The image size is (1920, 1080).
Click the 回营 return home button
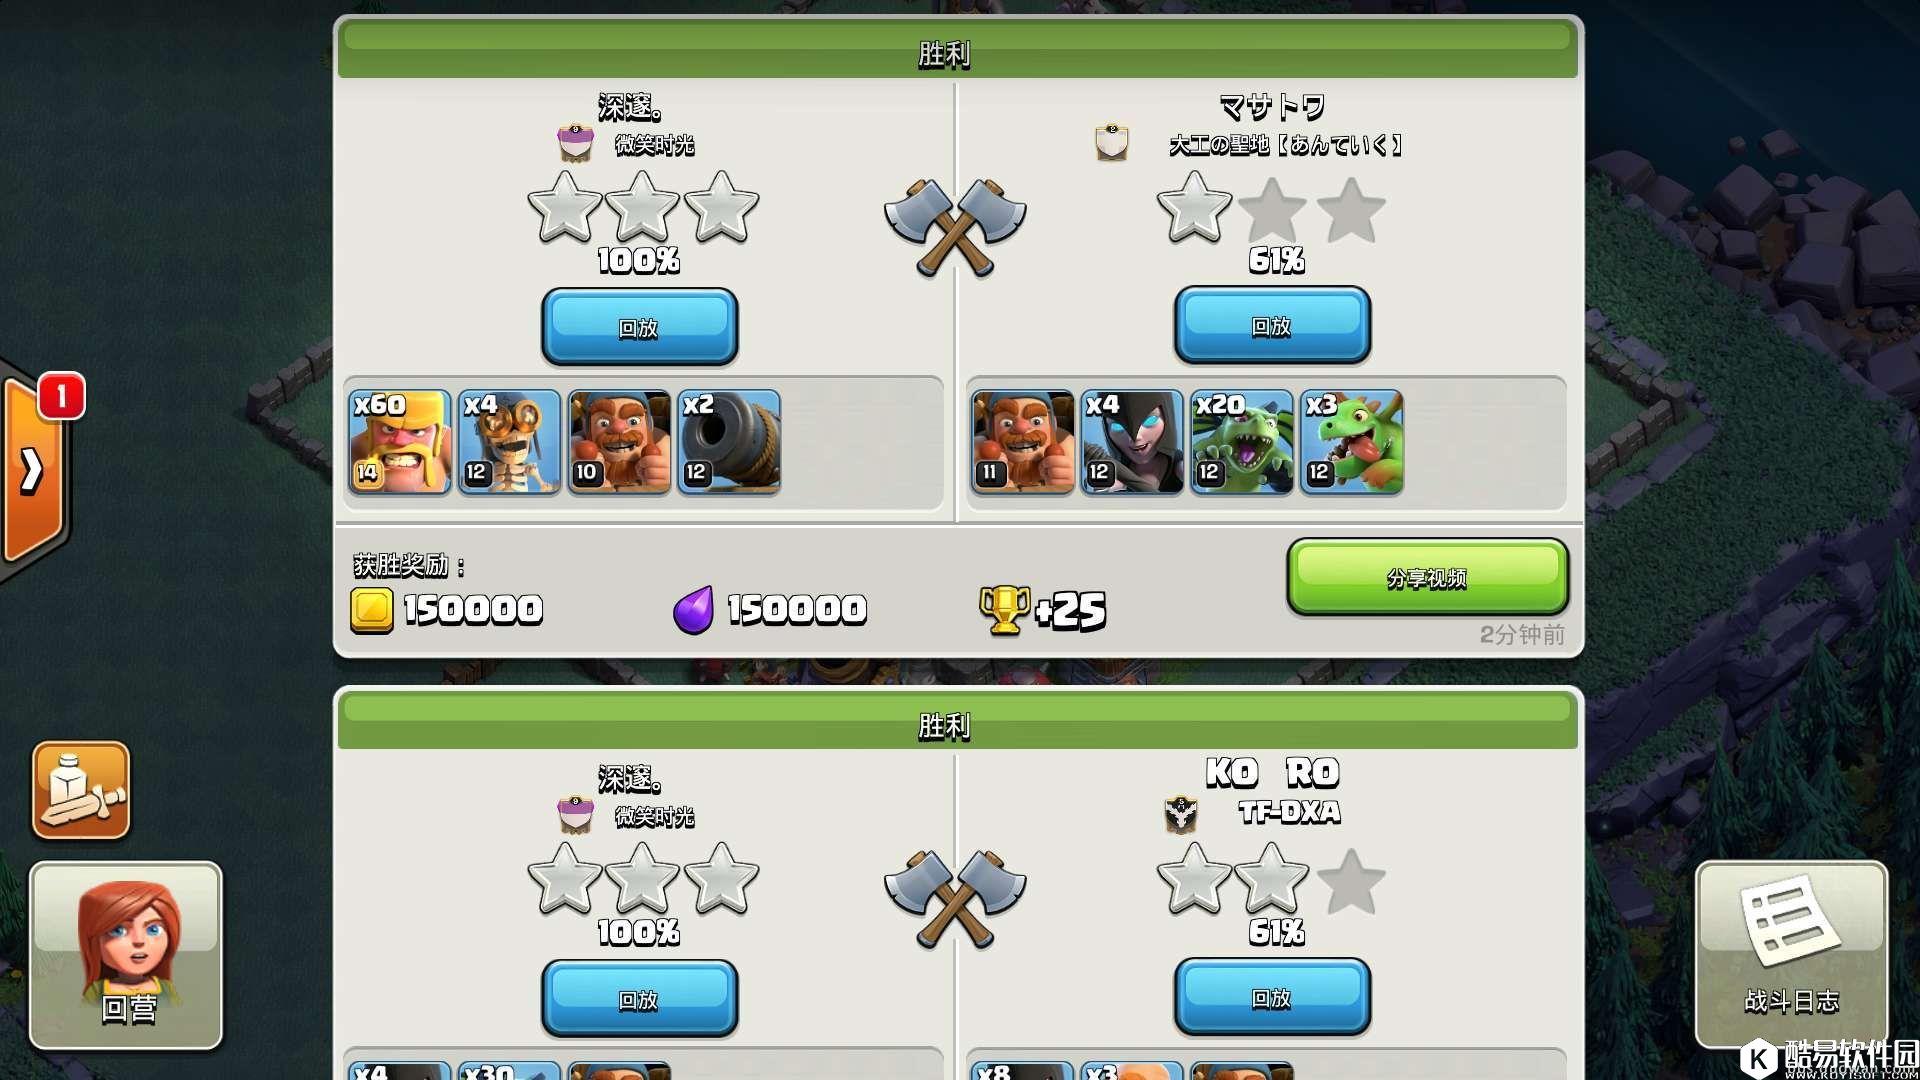tap(126, 955)
